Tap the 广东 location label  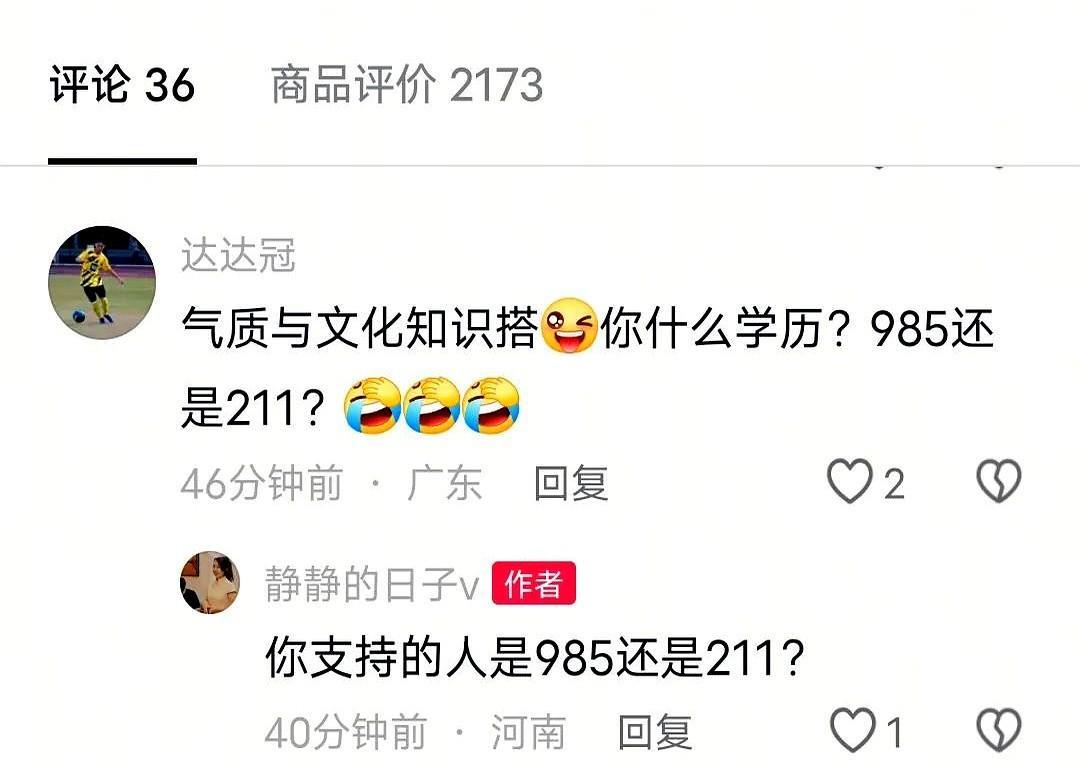(x=444, y=483)
